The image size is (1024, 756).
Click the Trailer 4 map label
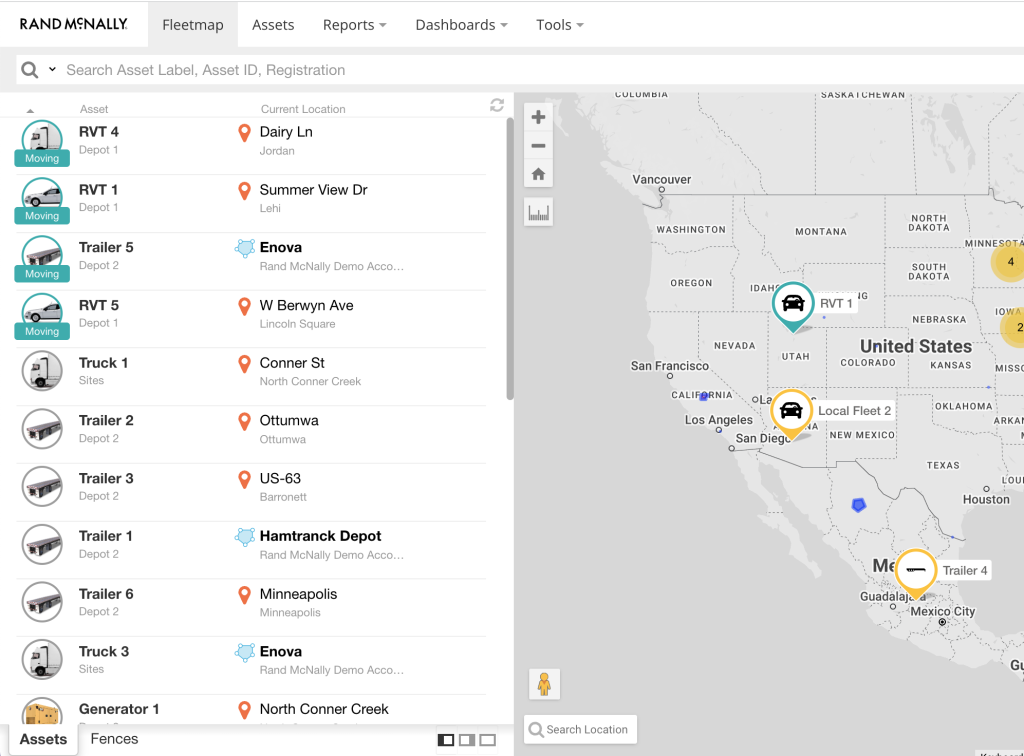pyautogui.click(x=965, y=571)
